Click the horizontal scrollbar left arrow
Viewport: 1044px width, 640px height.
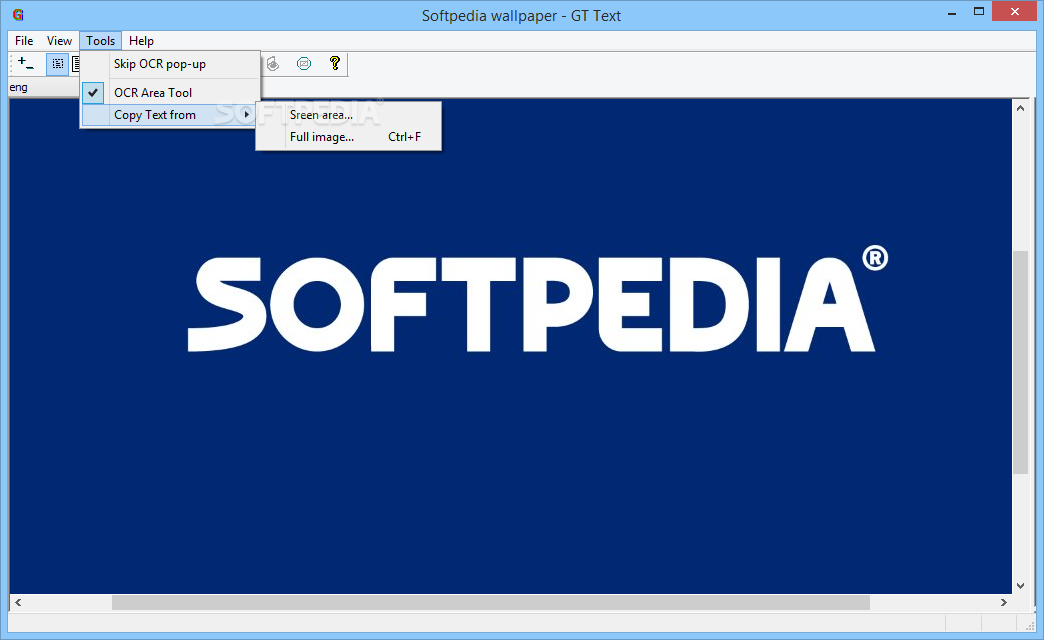pyautogui.click(x=18, y=603)
